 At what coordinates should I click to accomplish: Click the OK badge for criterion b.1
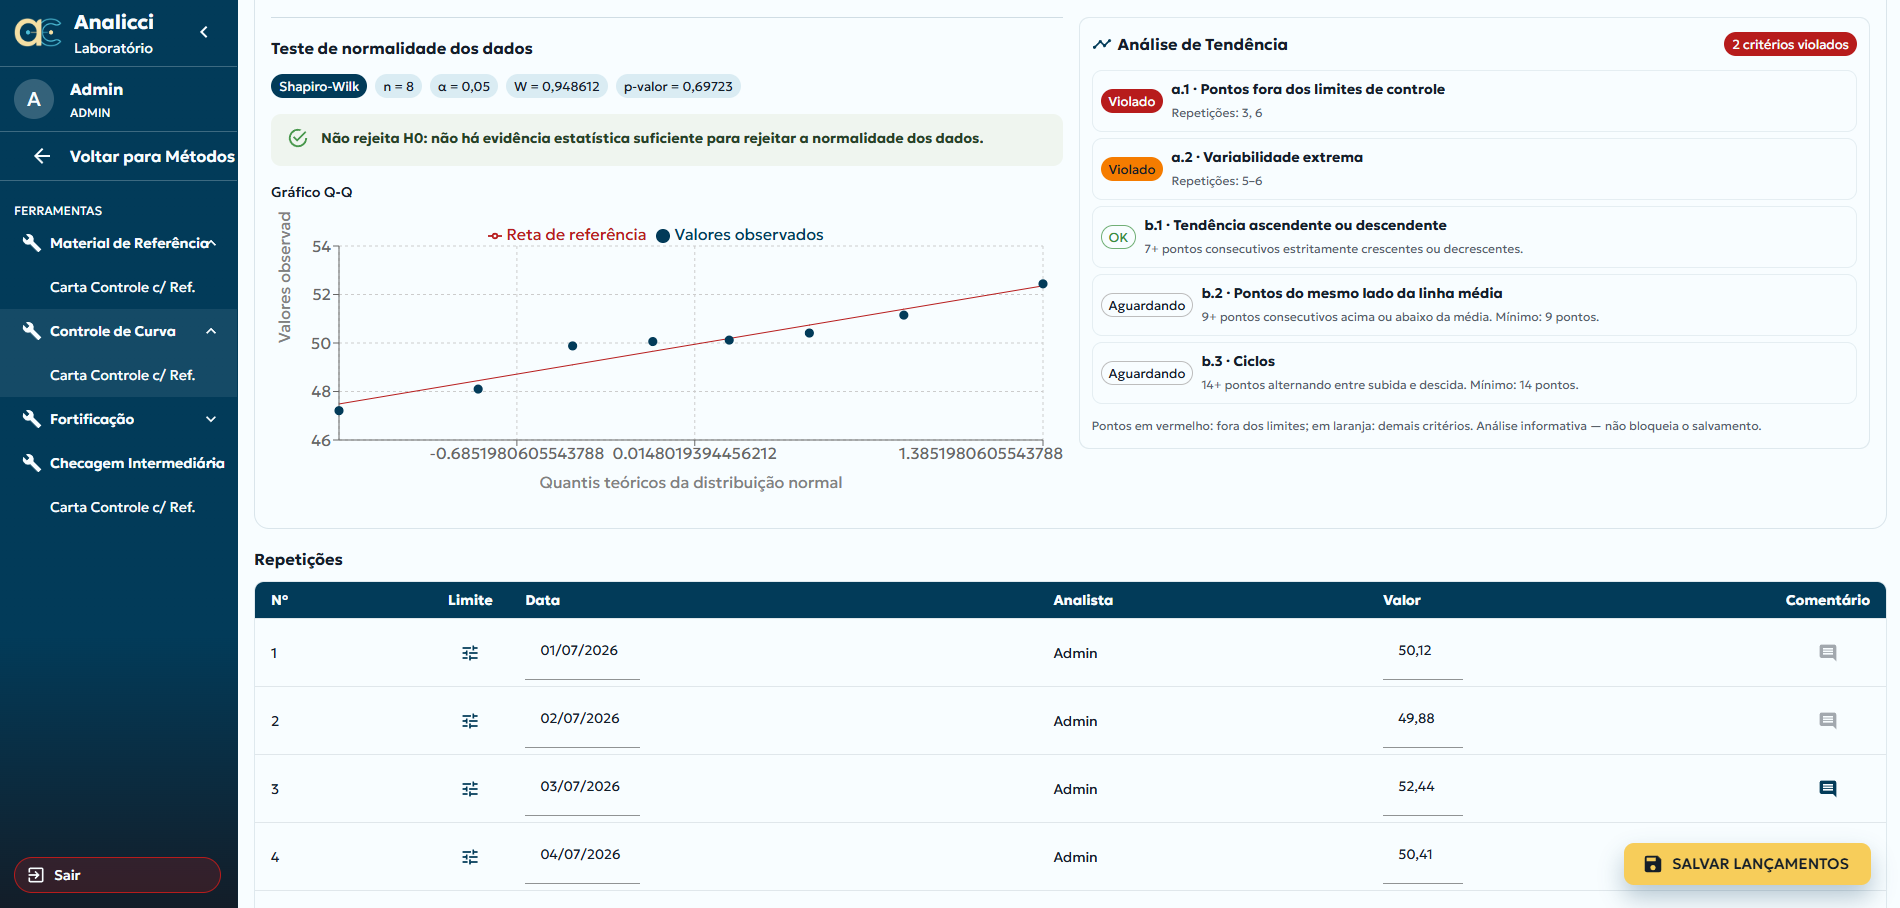coord(1118,237)
